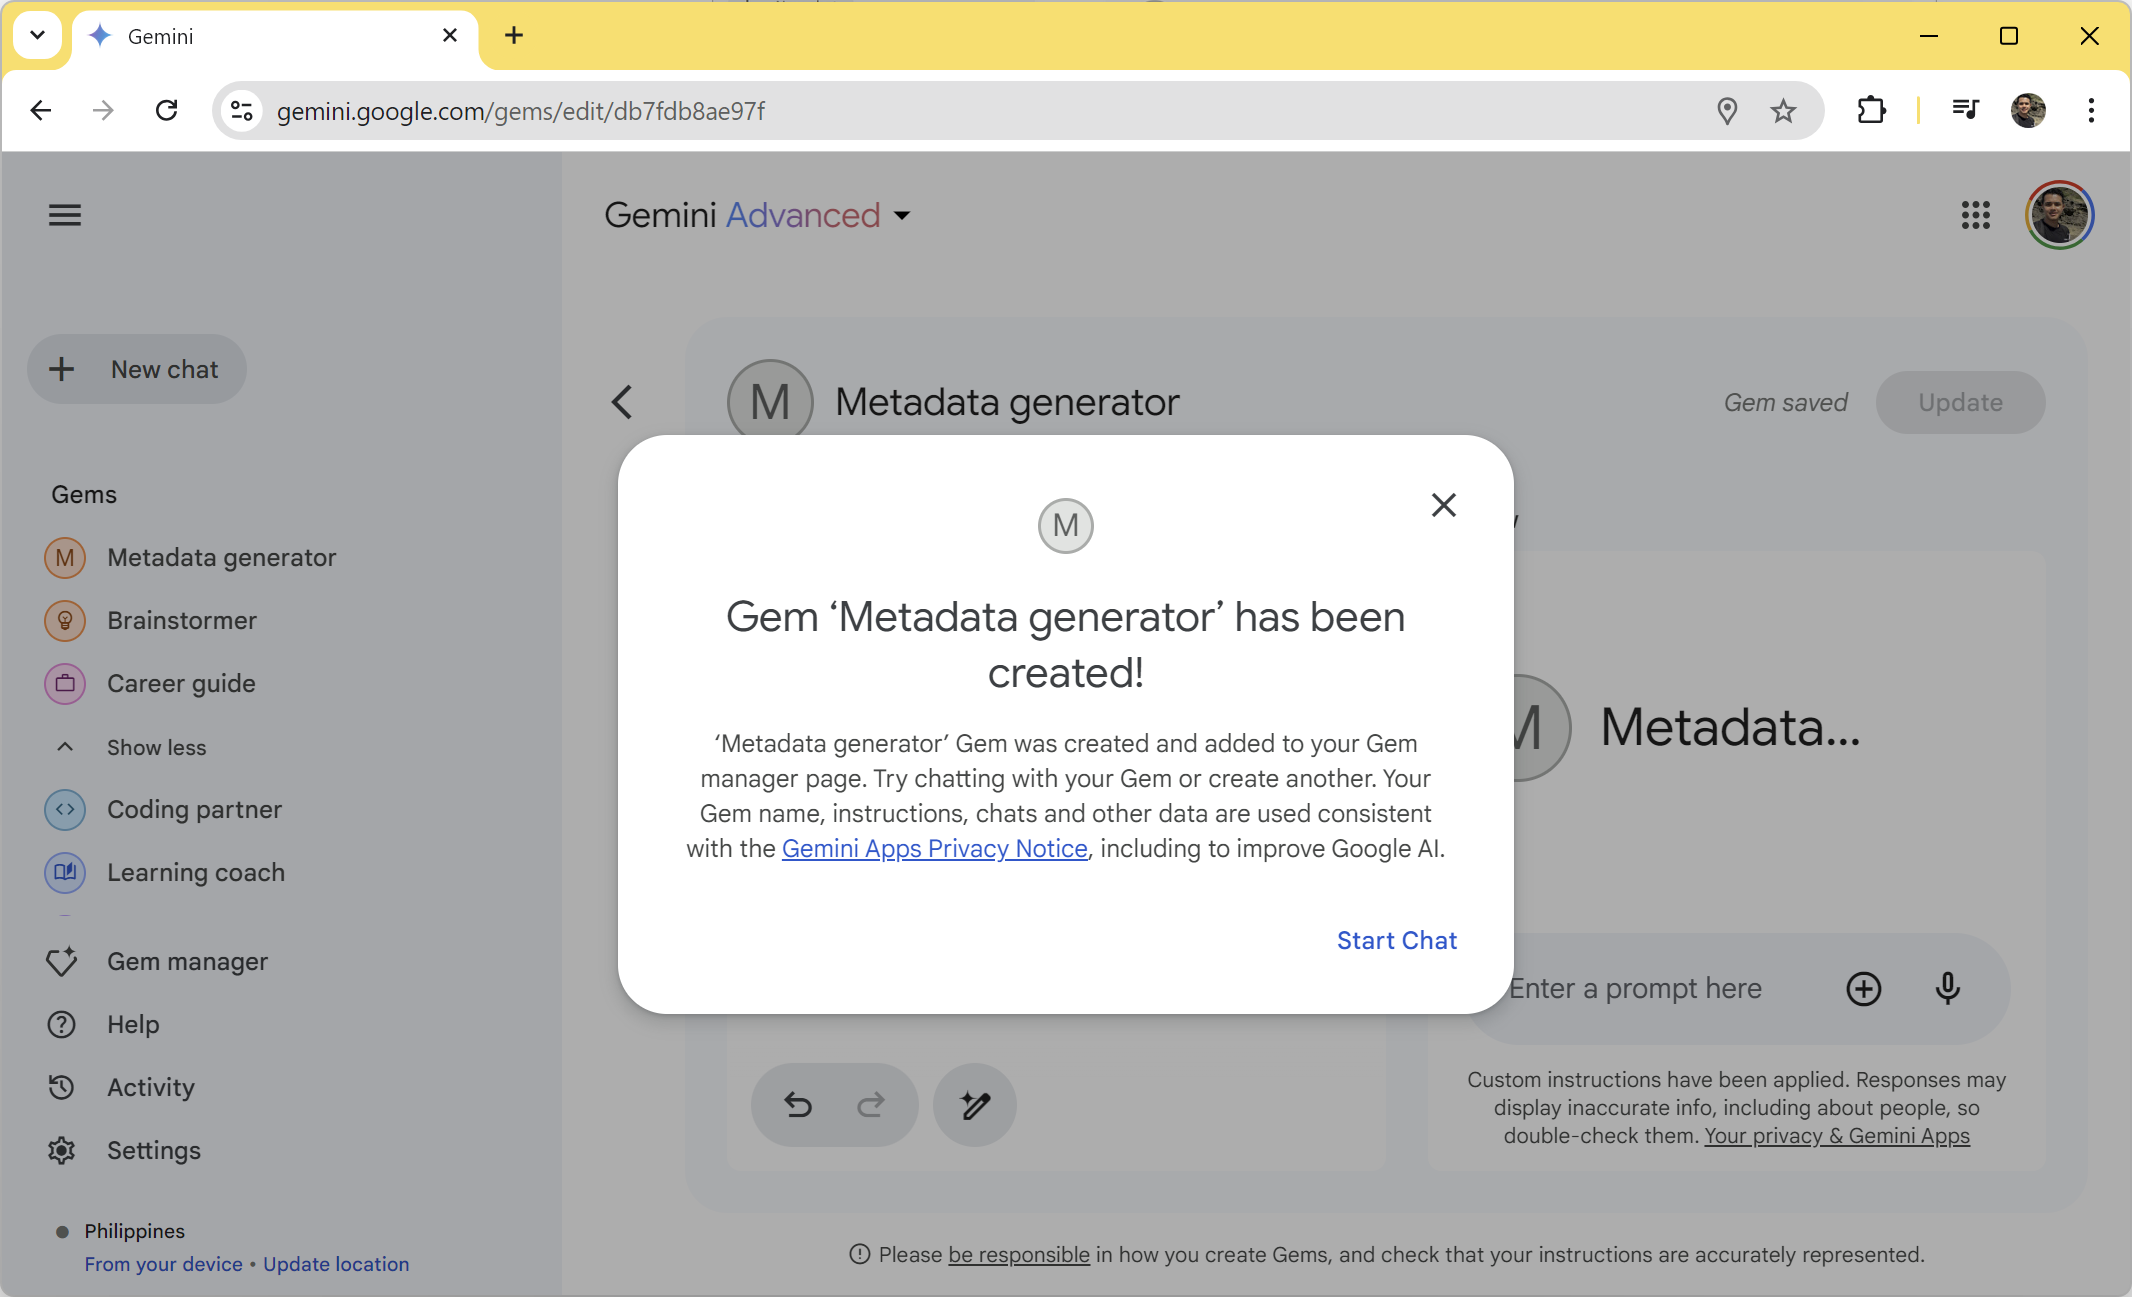Click the upload plus icon in prompt box
The width and height of the screenshot is (2132, 1297).
point(1863,989)
